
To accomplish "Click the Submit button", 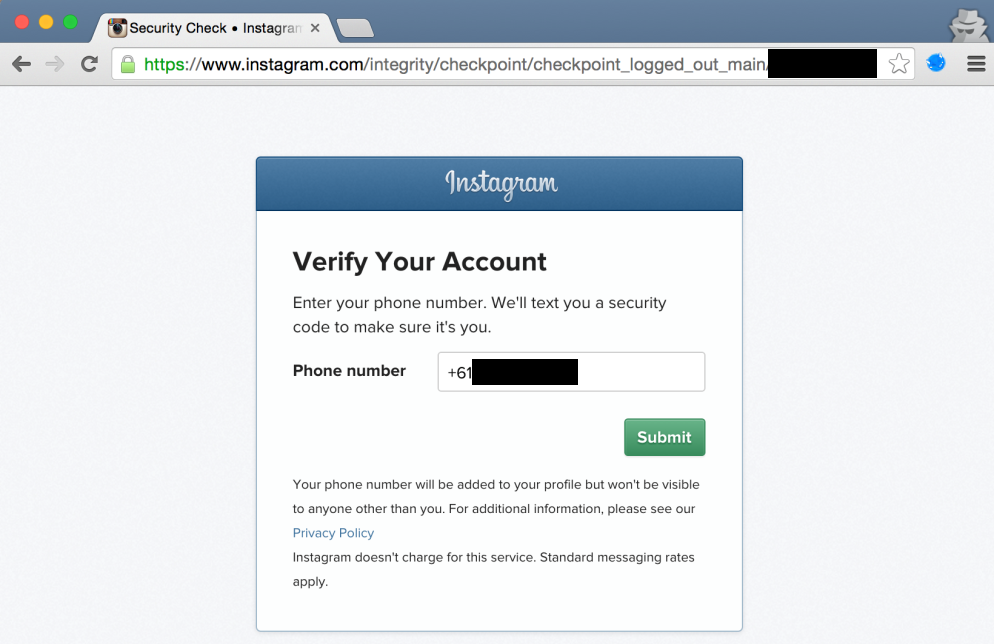I will tap(664, 437).
